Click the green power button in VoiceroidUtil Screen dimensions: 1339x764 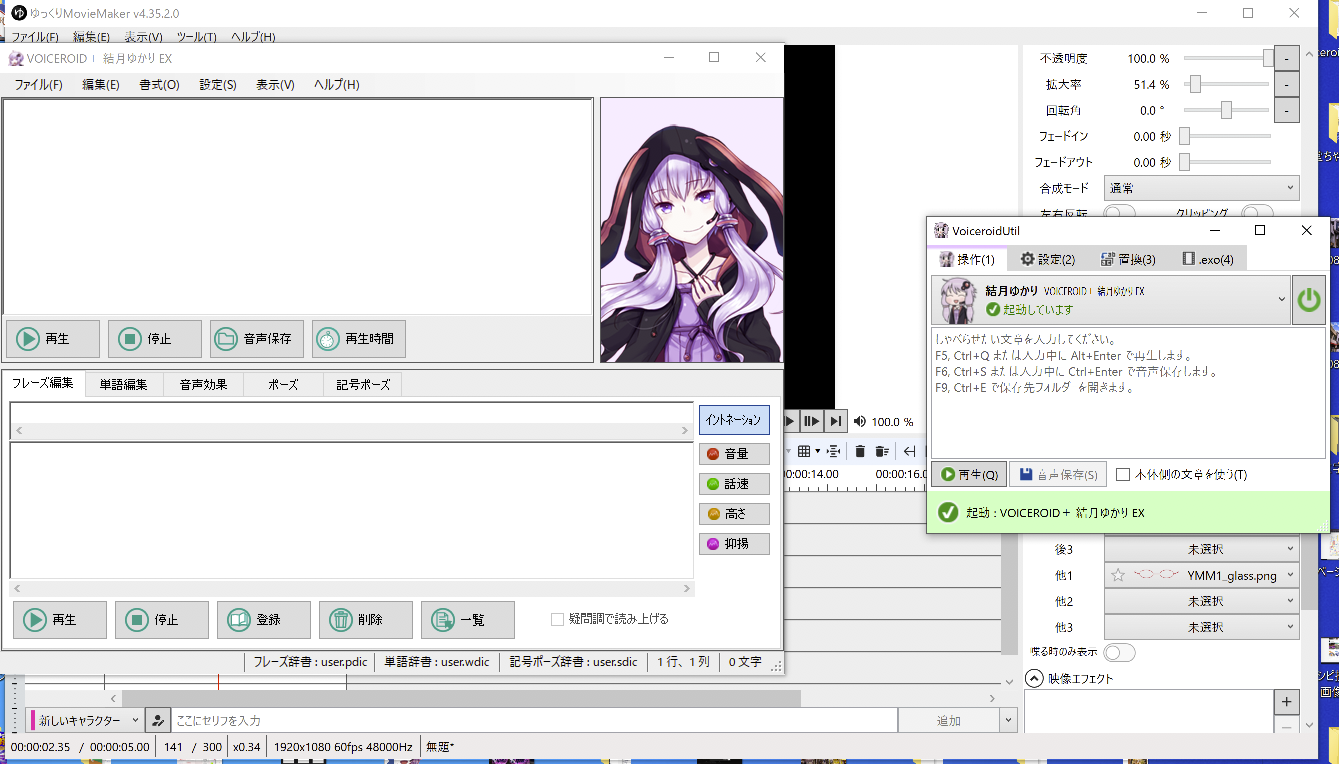[x=1308, y=300]
